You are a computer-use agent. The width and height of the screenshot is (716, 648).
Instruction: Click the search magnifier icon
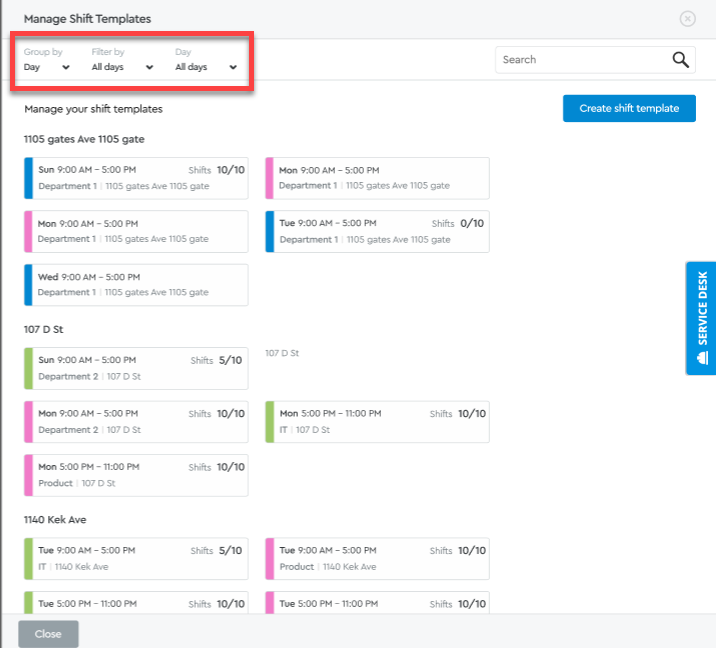680,60
